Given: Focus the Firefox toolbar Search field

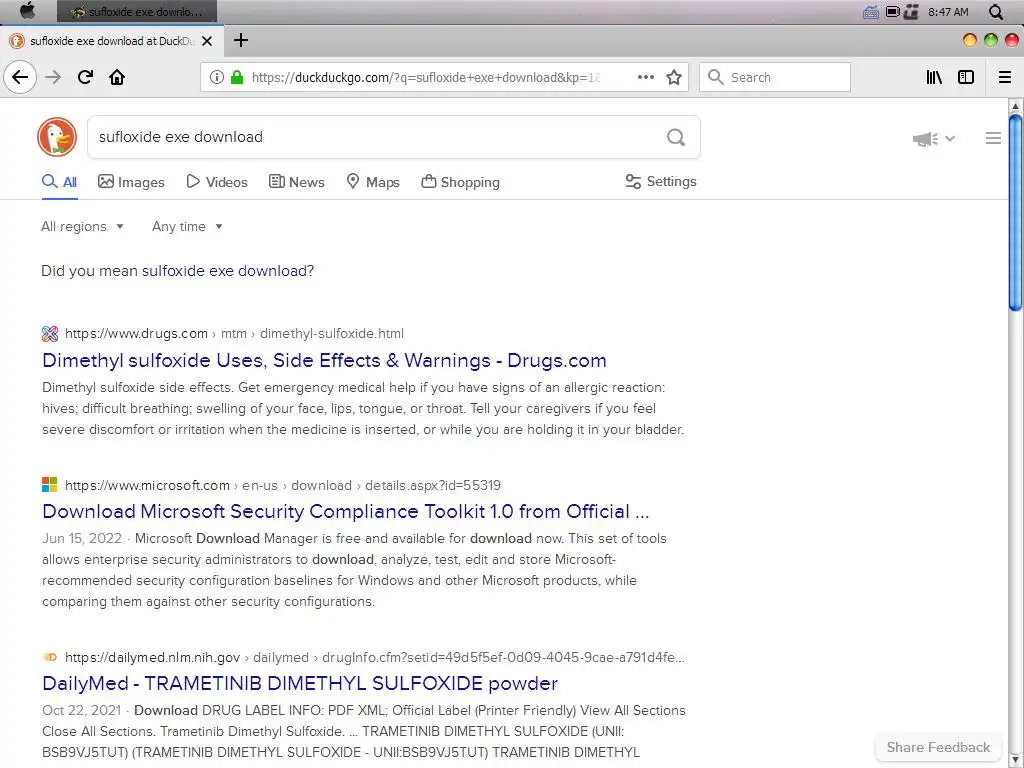Looking at the screenshot, I should [x=775, y=77].
